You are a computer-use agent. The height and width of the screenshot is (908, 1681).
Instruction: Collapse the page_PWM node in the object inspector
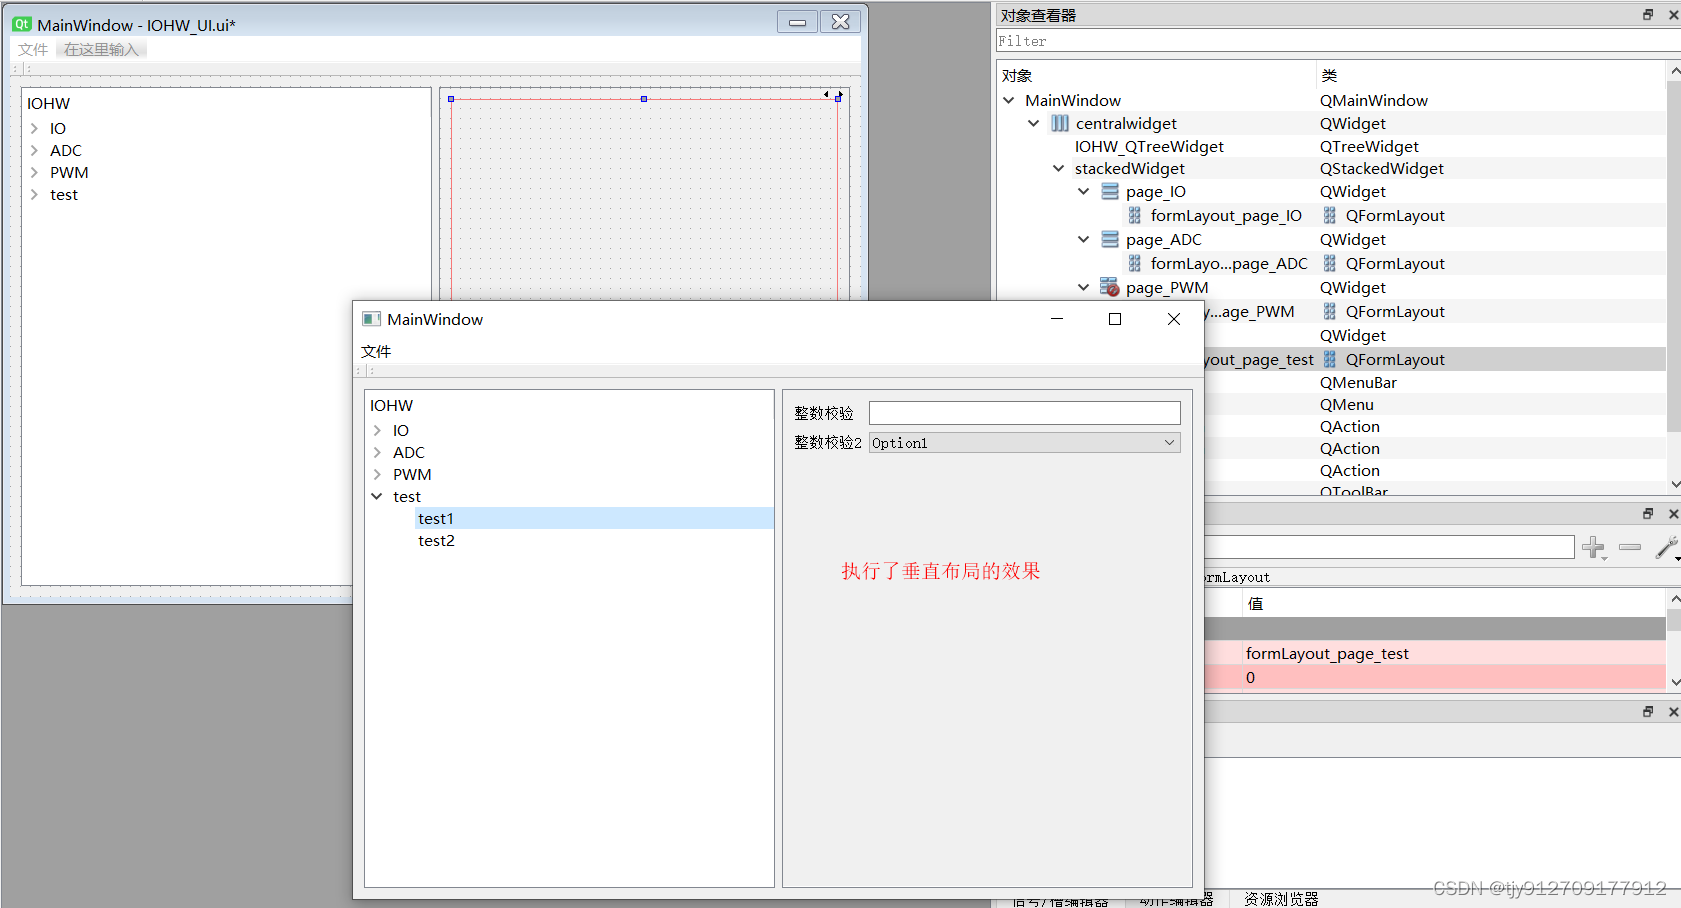click(x=1084, y=287)
